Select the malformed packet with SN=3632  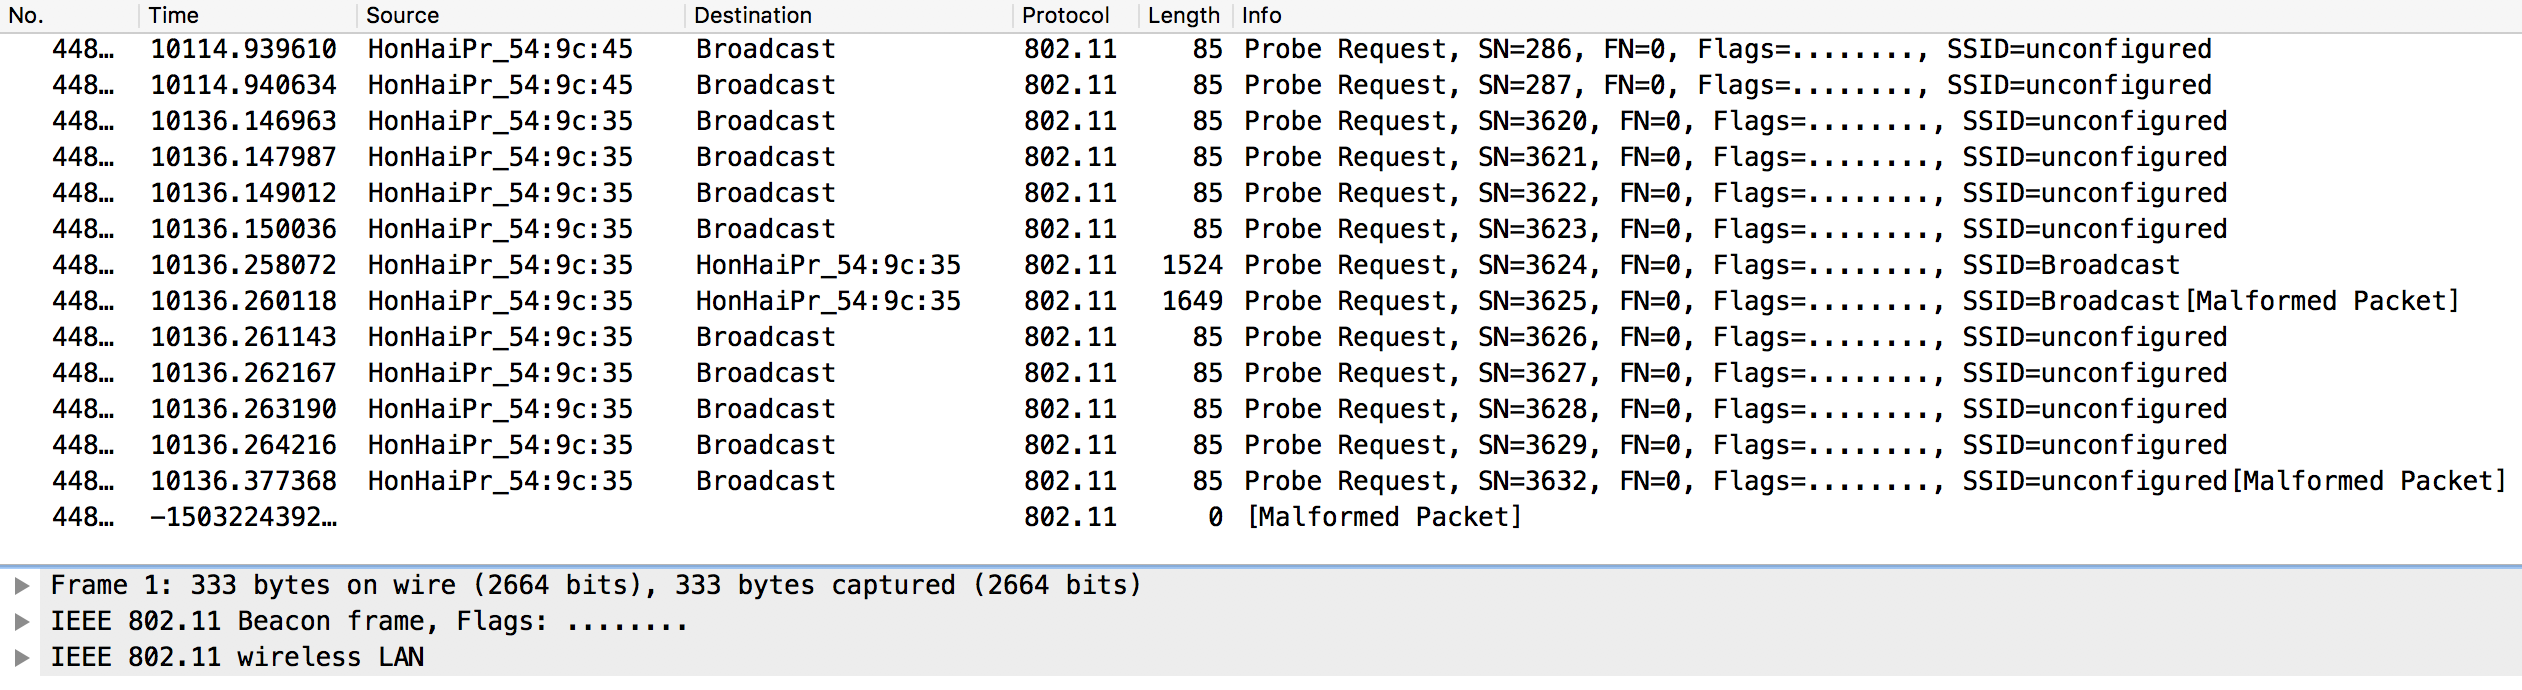tap(1261, 481)
